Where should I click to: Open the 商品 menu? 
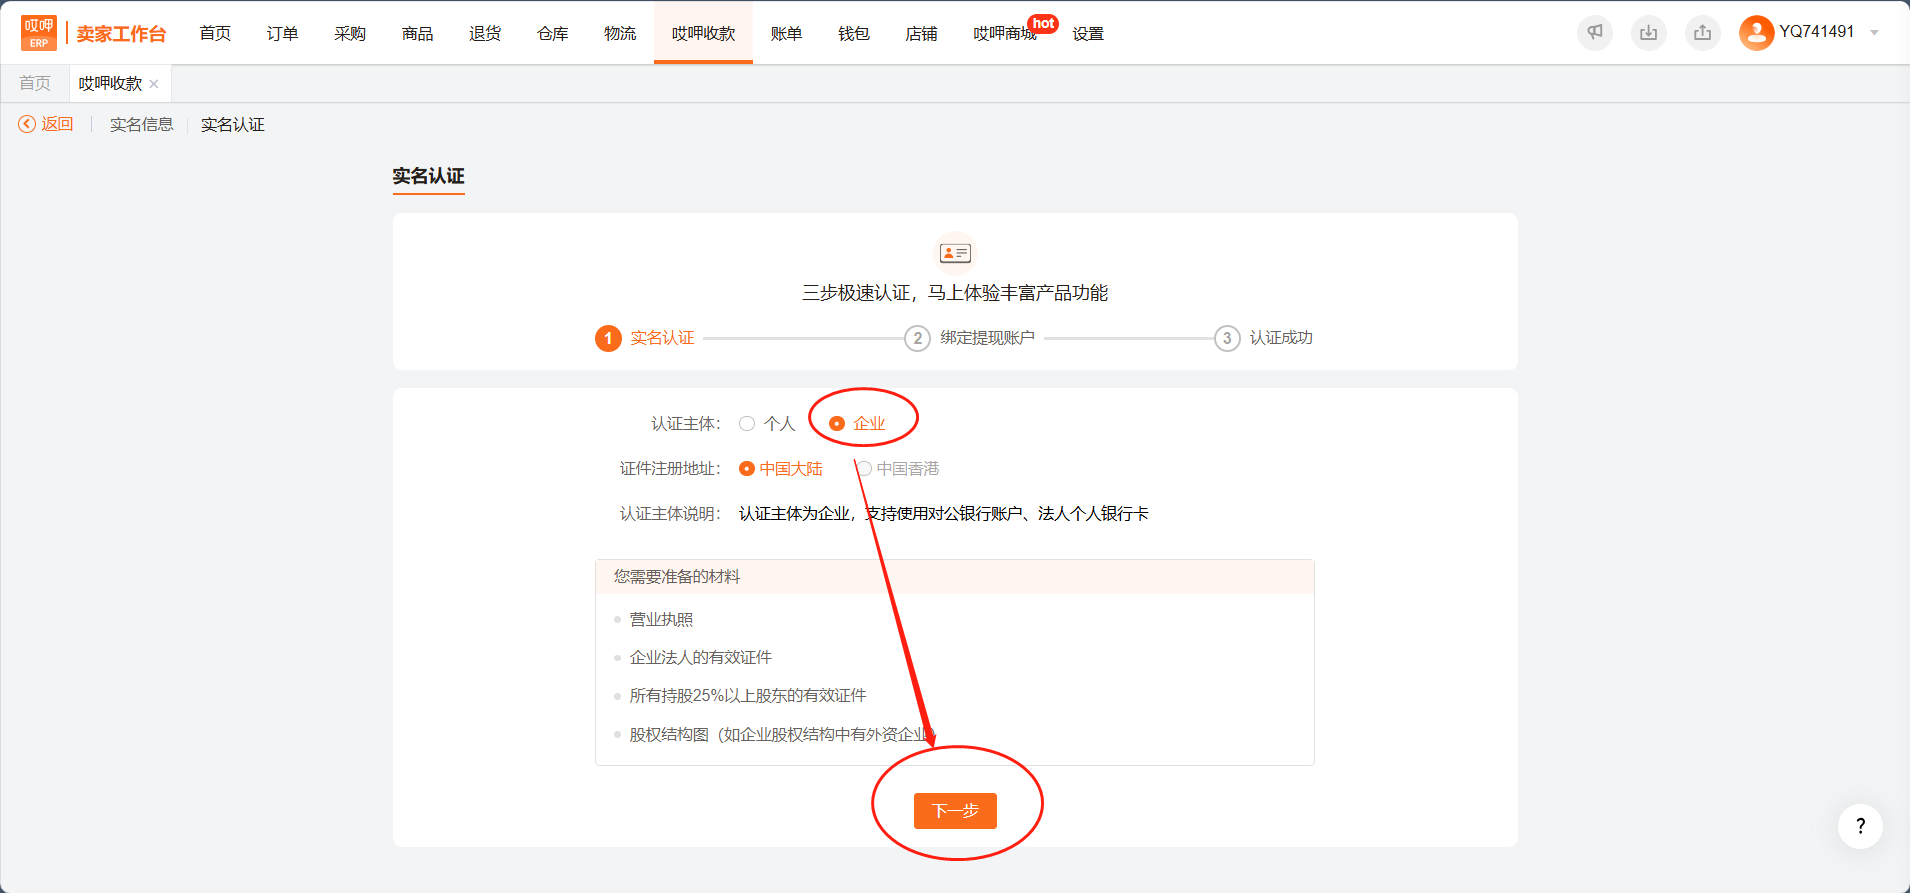(x=417, y=33)
